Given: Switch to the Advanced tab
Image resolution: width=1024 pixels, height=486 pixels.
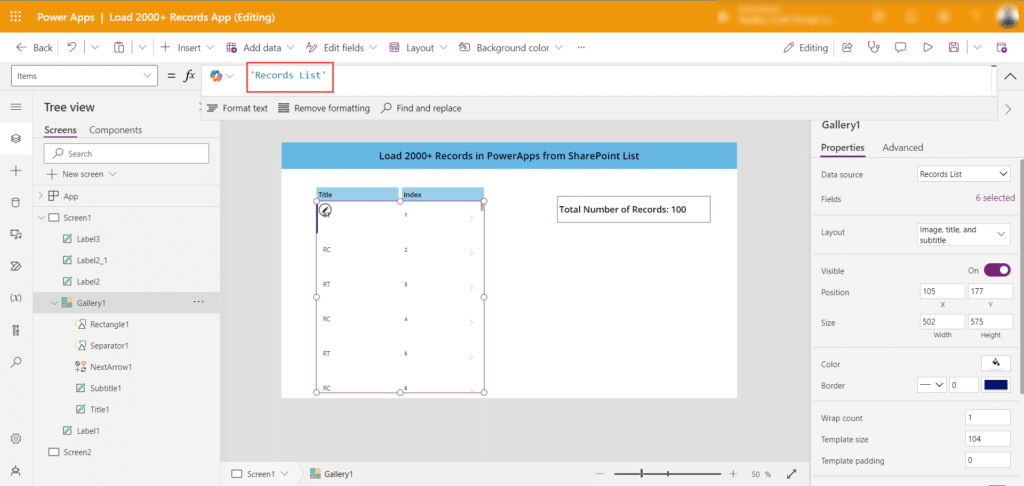Looking at the screenshot, I should pos(902,148).
